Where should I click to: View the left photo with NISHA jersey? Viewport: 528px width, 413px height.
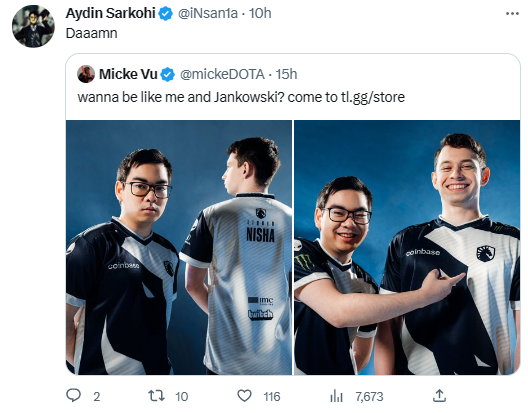[x=179, y=247]
